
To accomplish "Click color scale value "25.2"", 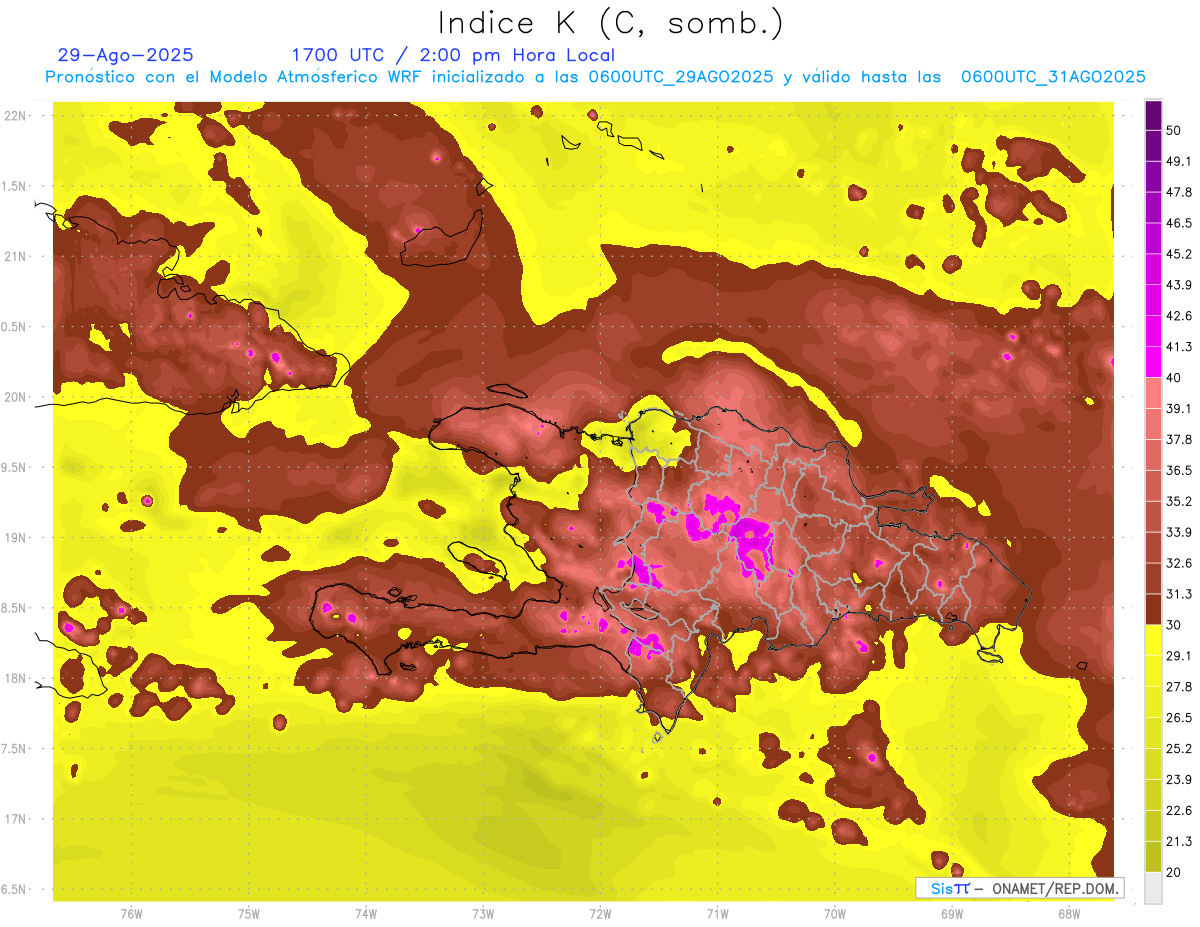I will pyautogui.click(x=1178, y=749).
